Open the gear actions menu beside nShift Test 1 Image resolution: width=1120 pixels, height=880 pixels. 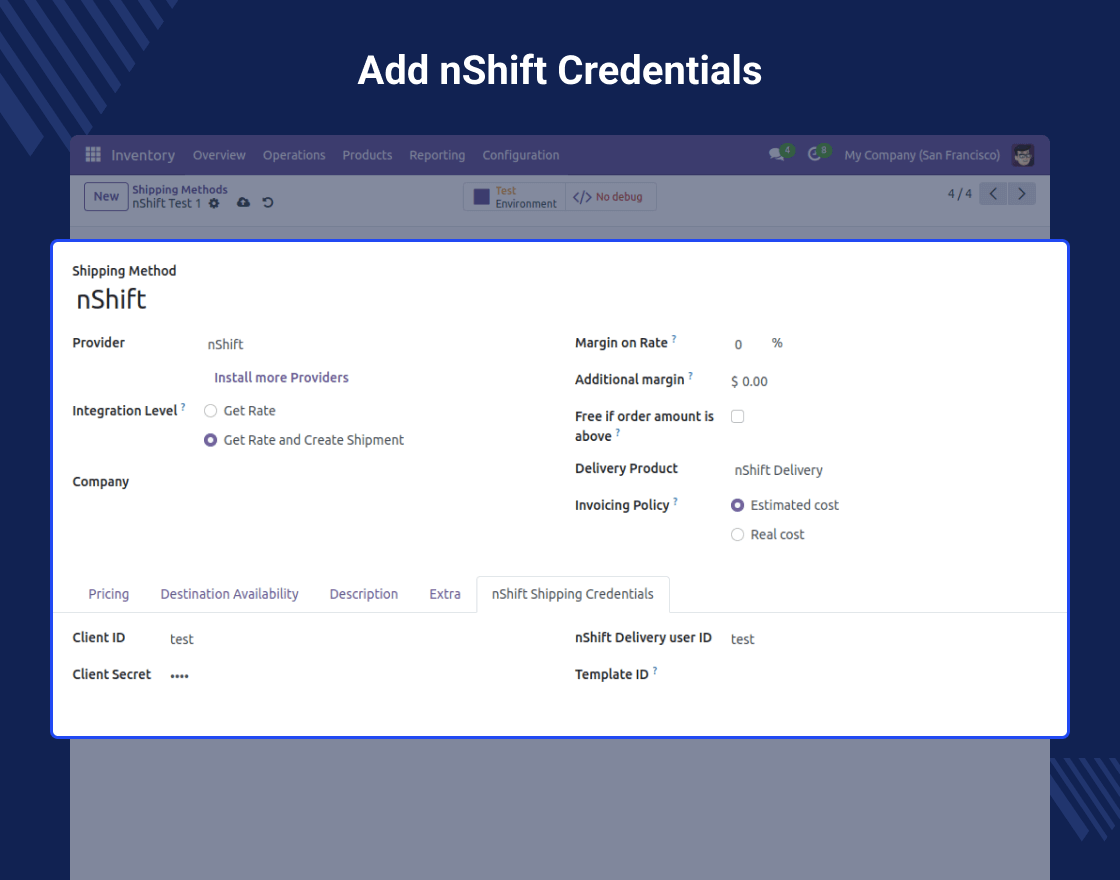click(x=214, y=204)
